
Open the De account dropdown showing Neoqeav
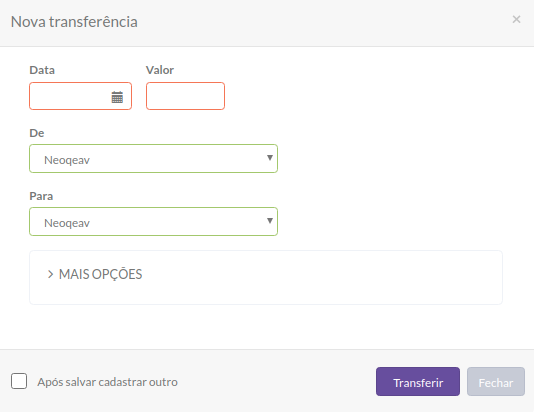tap(154, 159)
